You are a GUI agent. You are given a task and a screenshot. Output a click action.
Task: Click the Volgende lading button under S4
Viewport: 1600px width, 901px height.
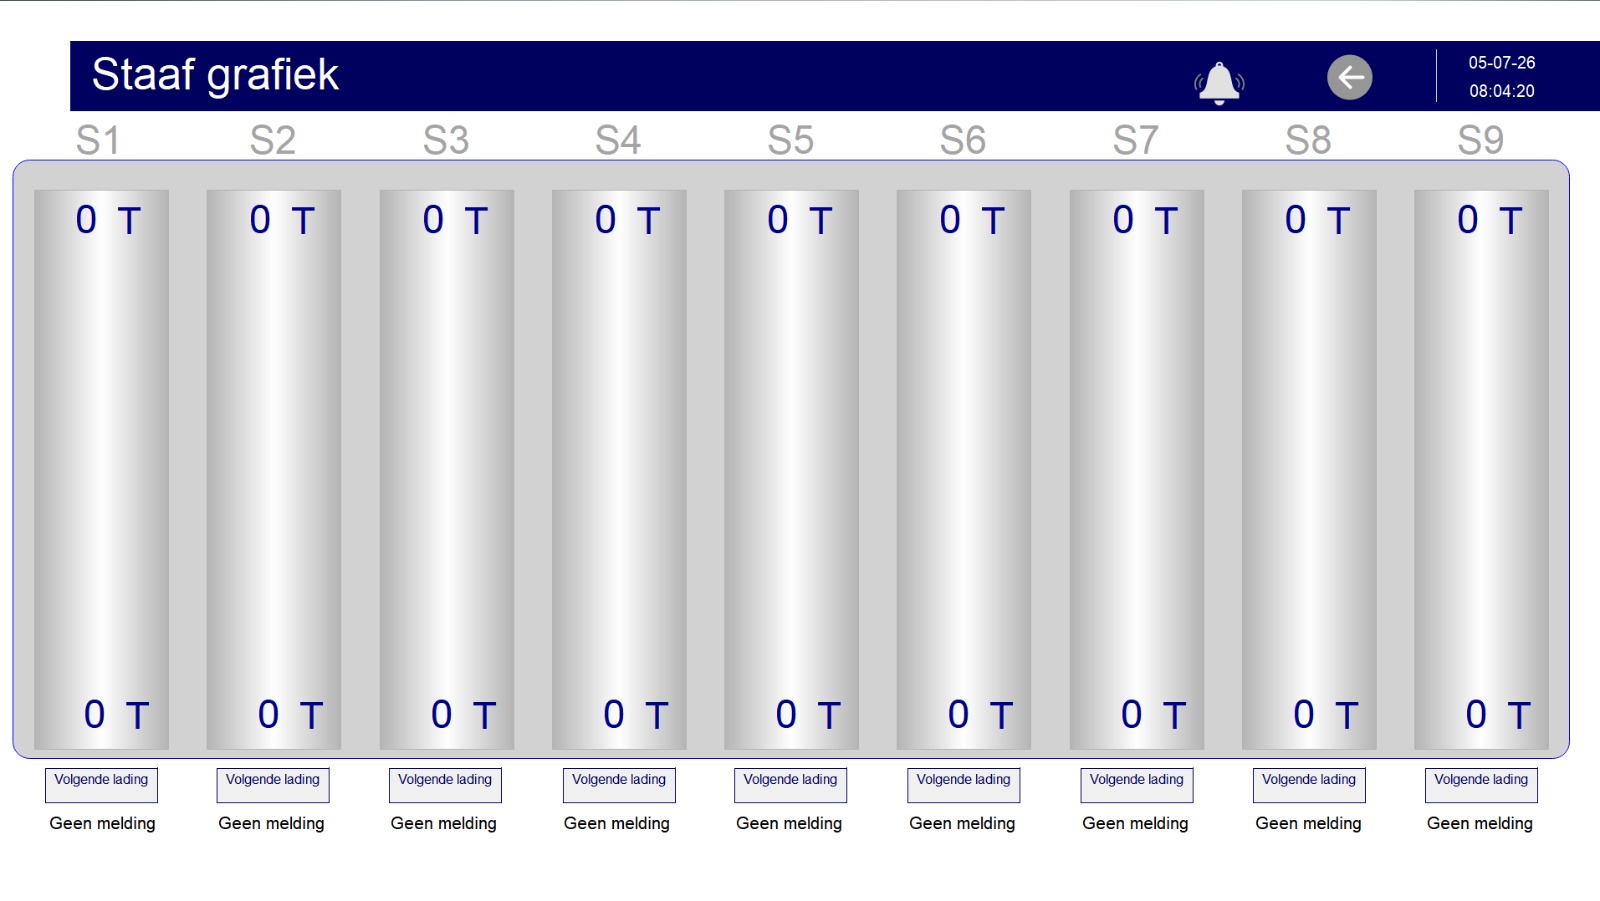[619, 785]
